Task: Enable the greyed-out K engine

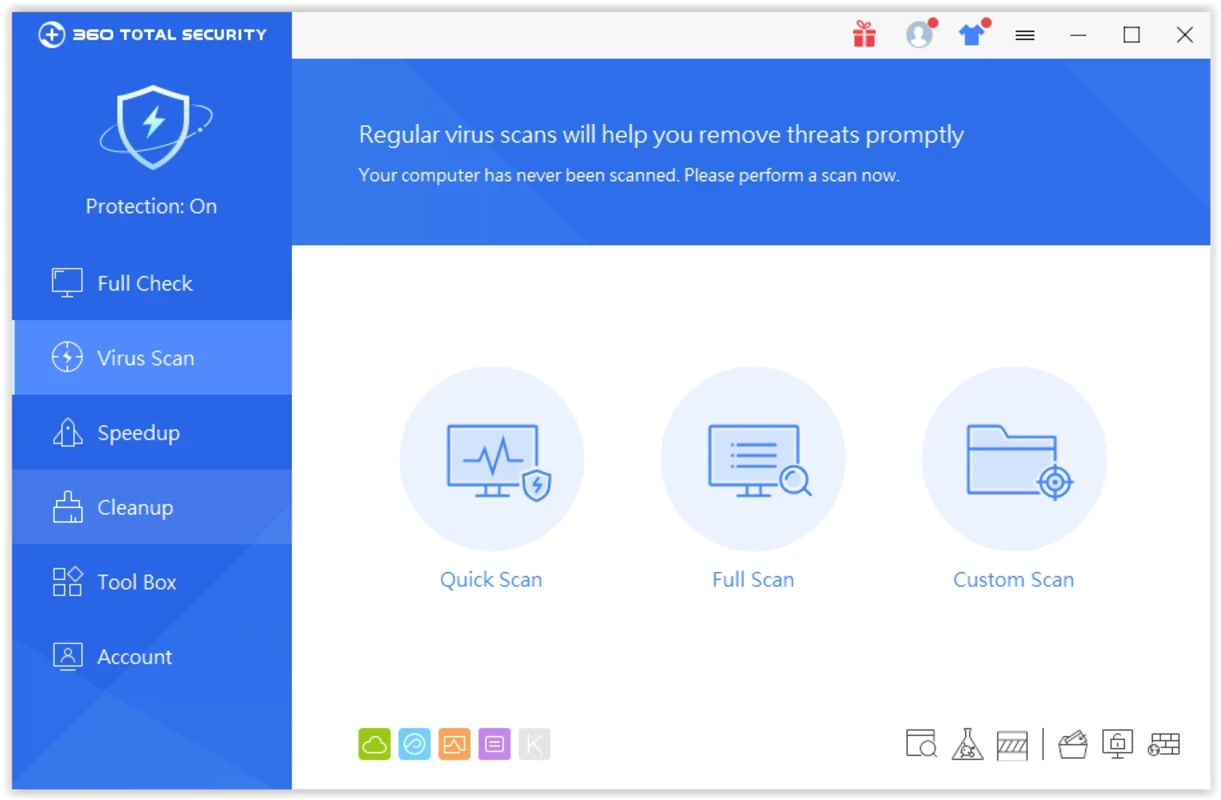Action: (x=534, y=744)
